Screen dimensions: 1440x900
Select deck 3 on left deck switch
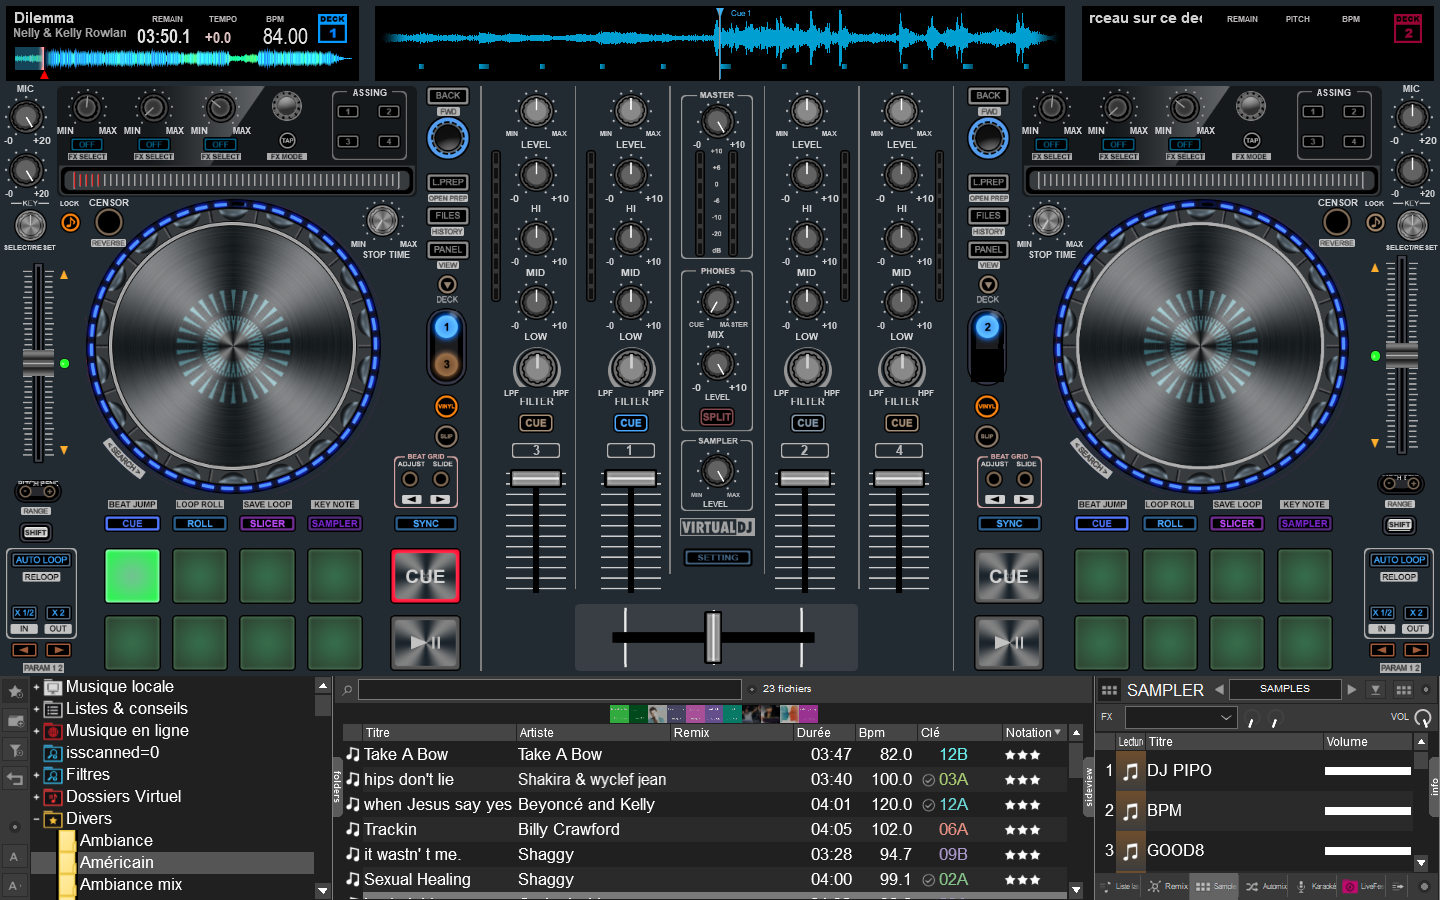(447, 365)
